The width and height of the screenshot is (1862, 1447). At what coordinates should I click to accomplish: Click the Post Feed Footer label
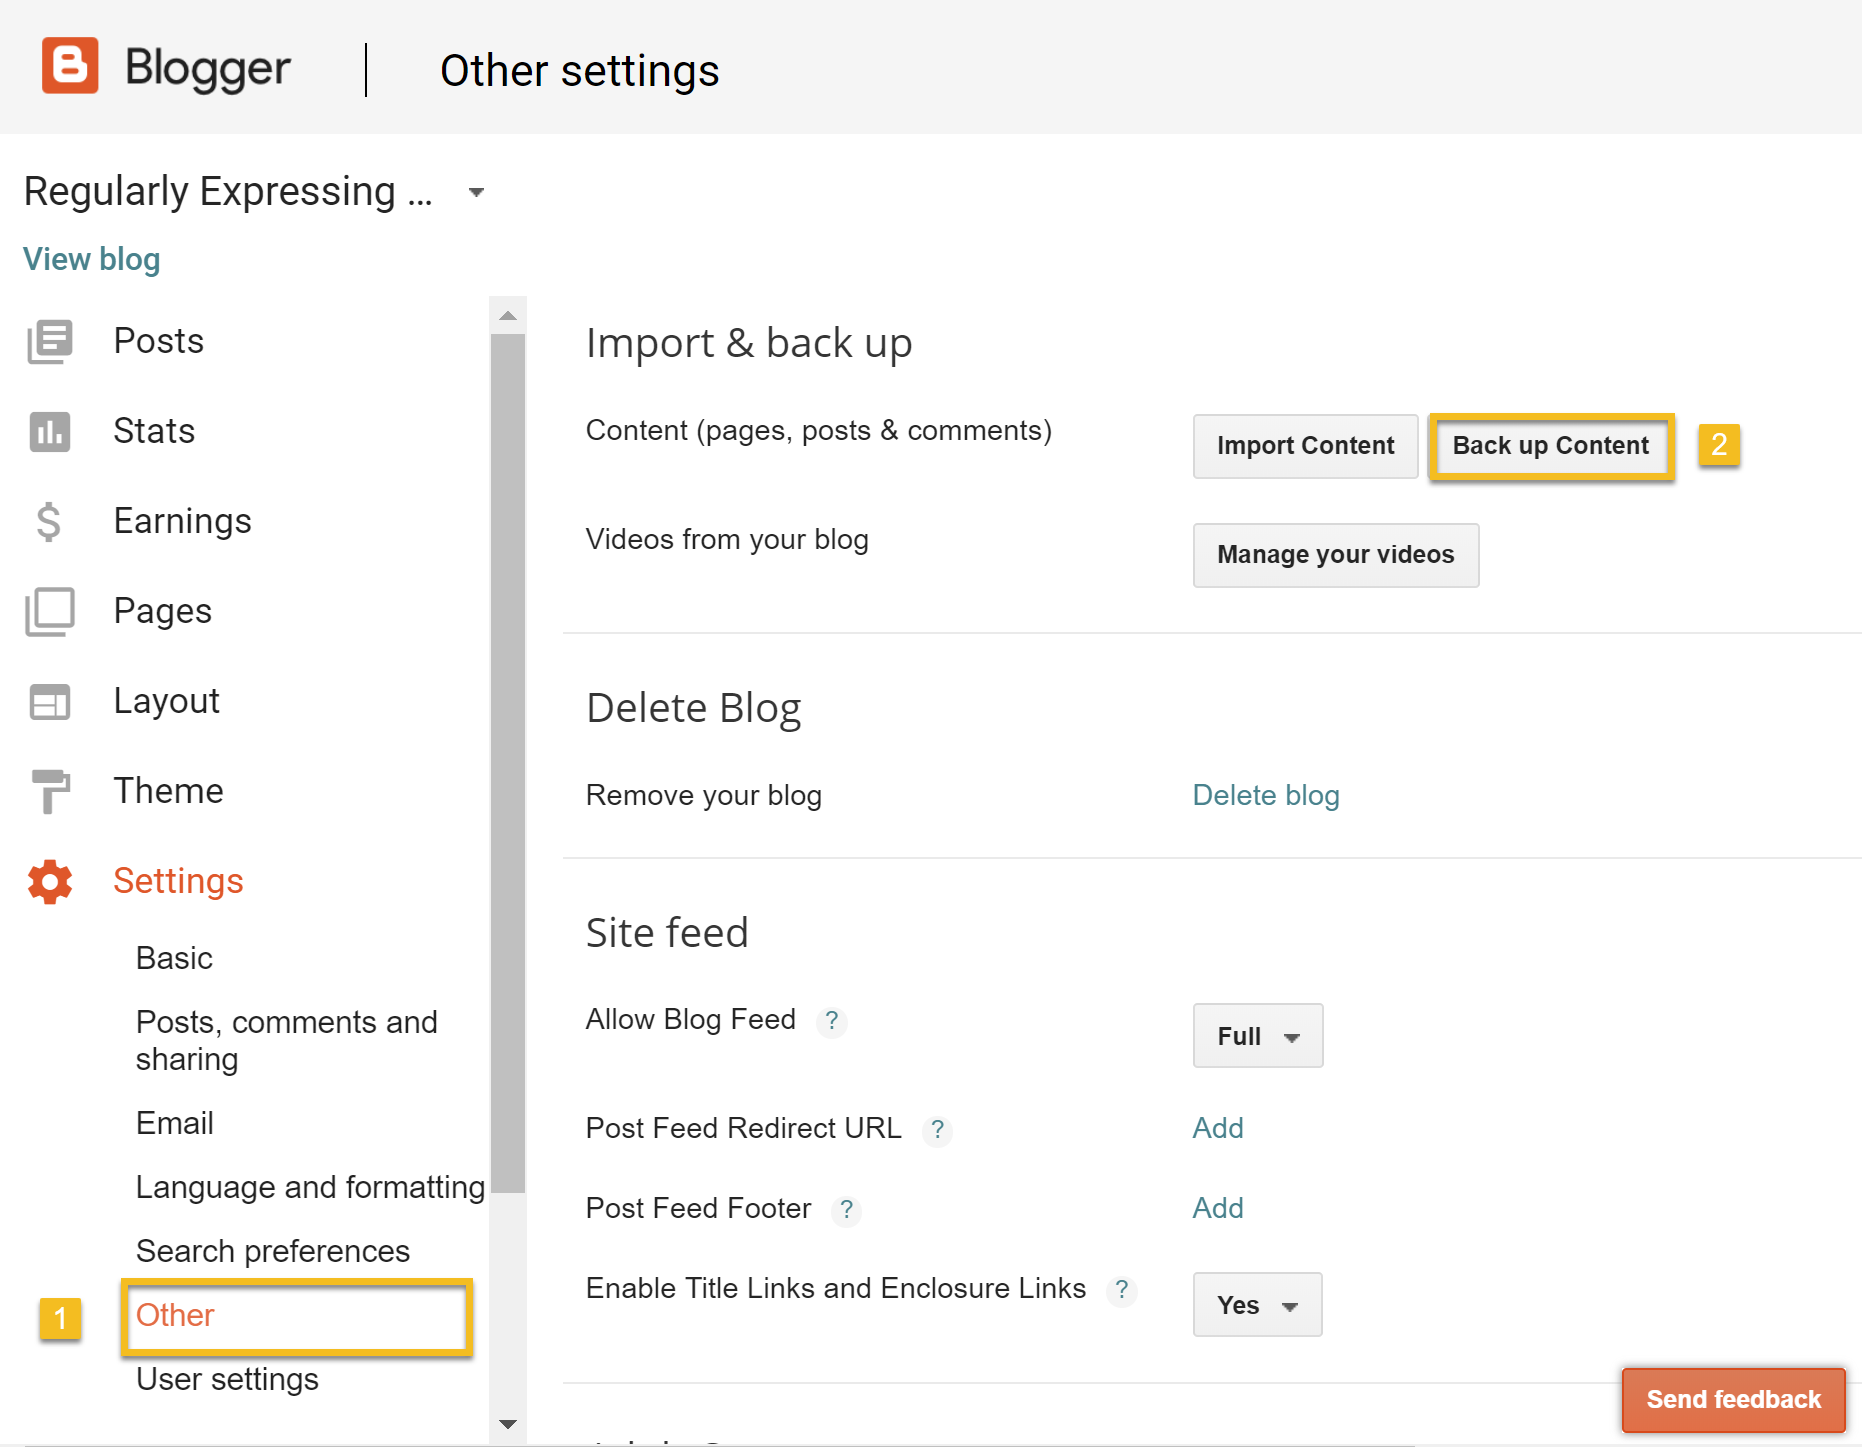(698, 1208)
